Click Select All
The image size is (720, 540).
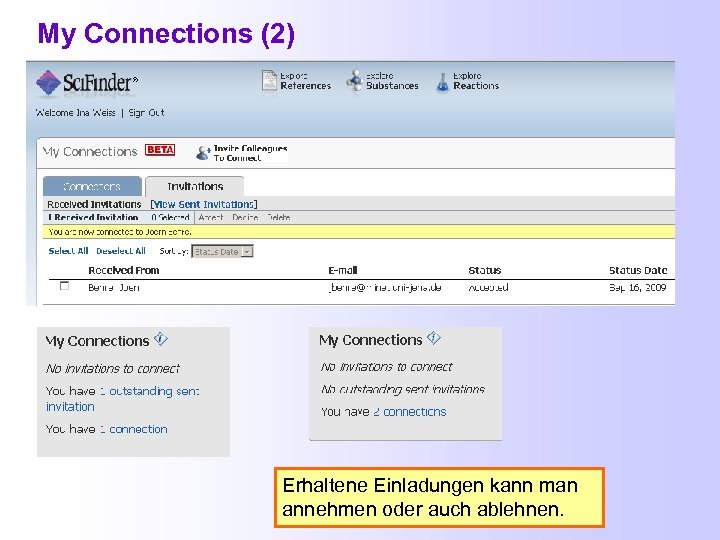coord(68,251)
